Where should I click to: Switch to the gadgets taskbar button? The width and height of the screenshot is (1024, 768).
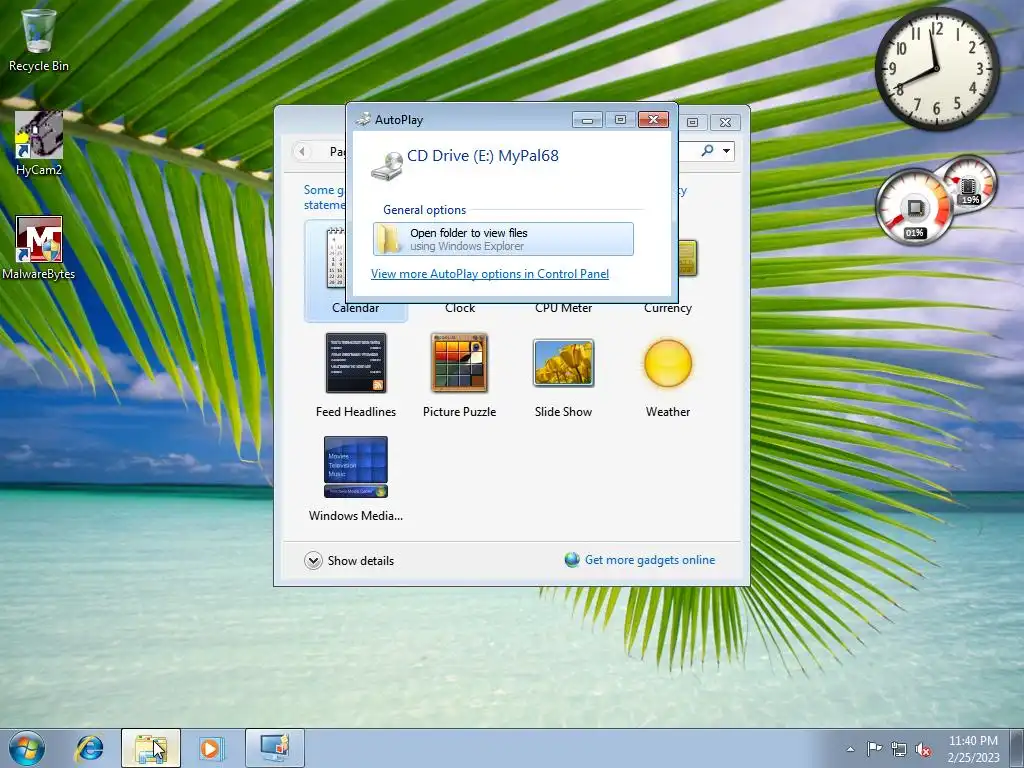(x=274, y=748)
